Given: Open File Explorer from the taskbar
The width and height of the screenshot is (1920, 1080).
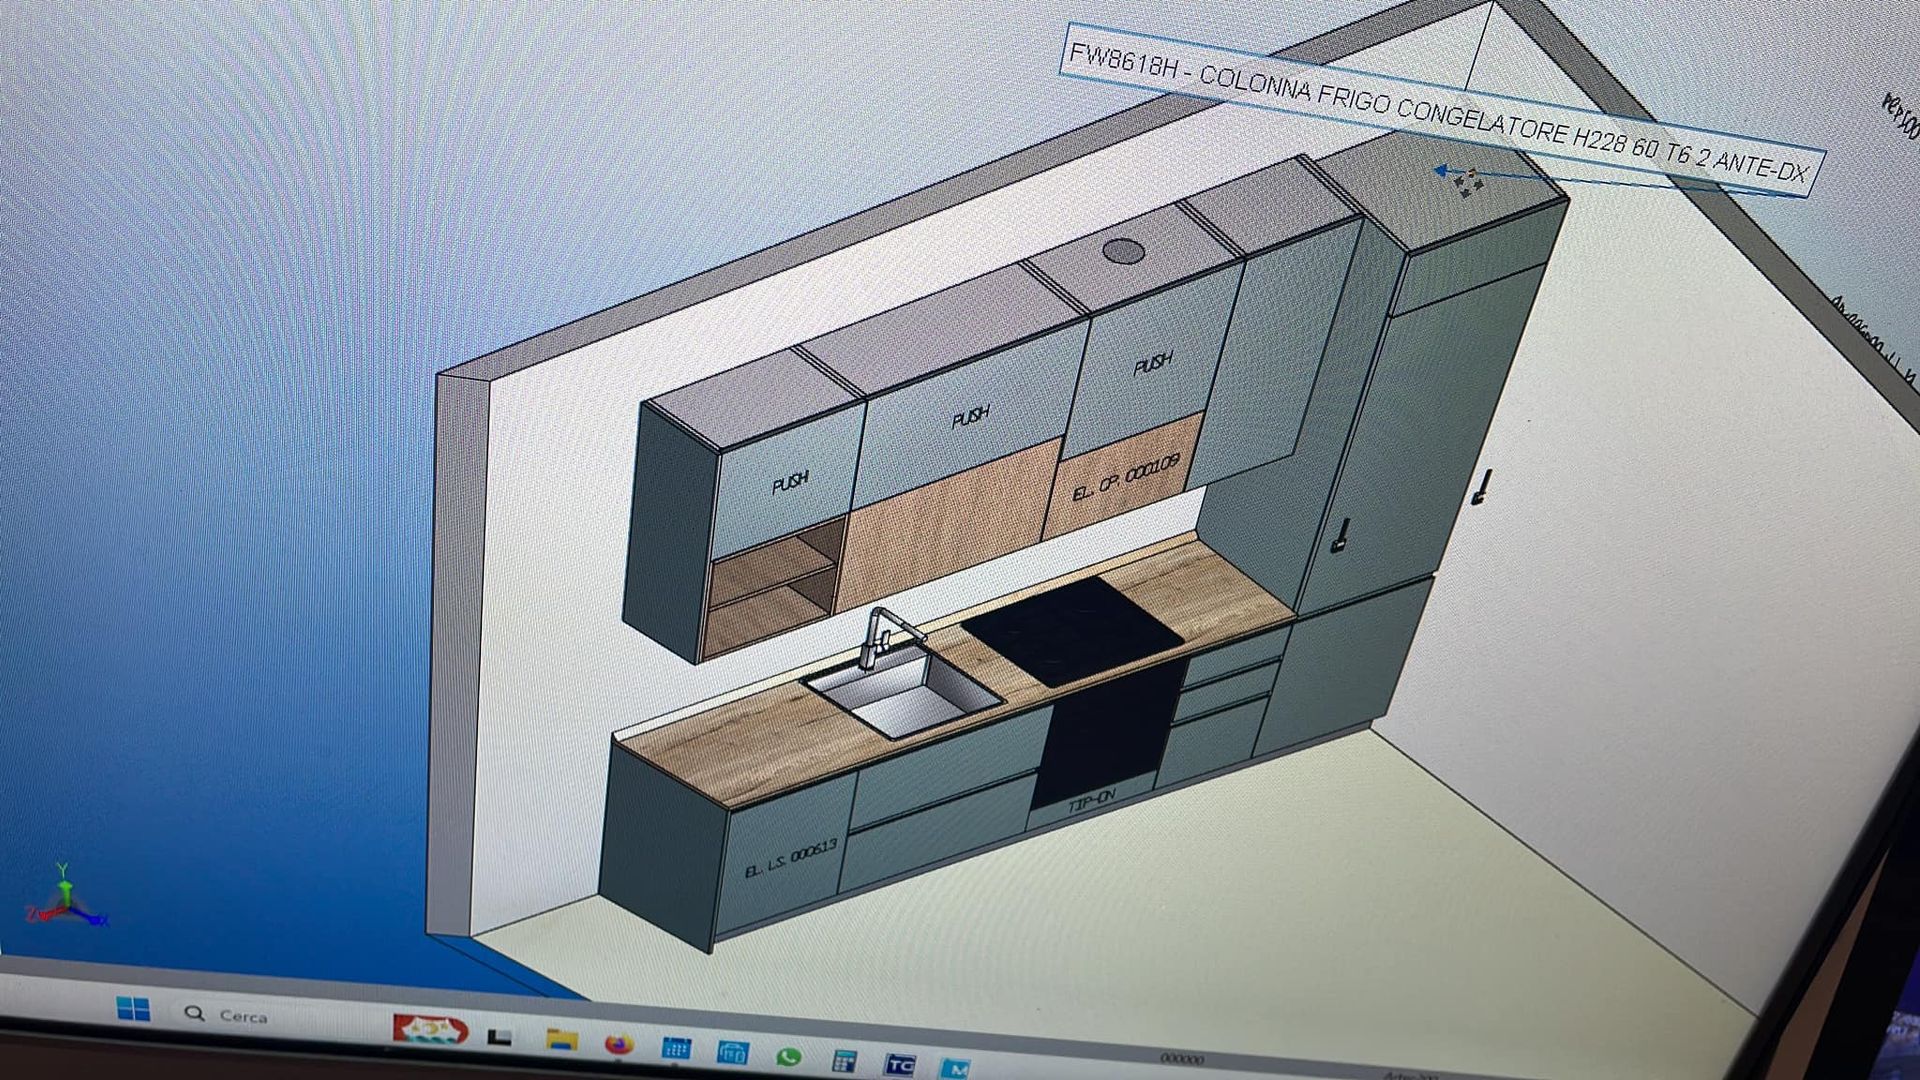Looking at the screenshot, I should (562, 1040).
